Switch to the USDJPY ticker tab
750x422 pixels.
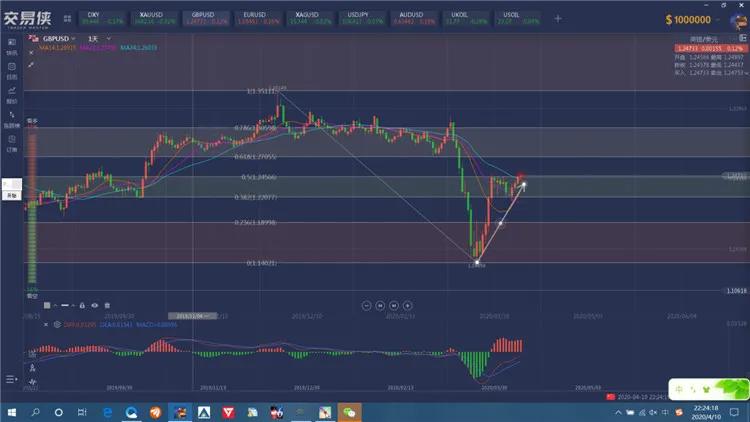[362, 18]
